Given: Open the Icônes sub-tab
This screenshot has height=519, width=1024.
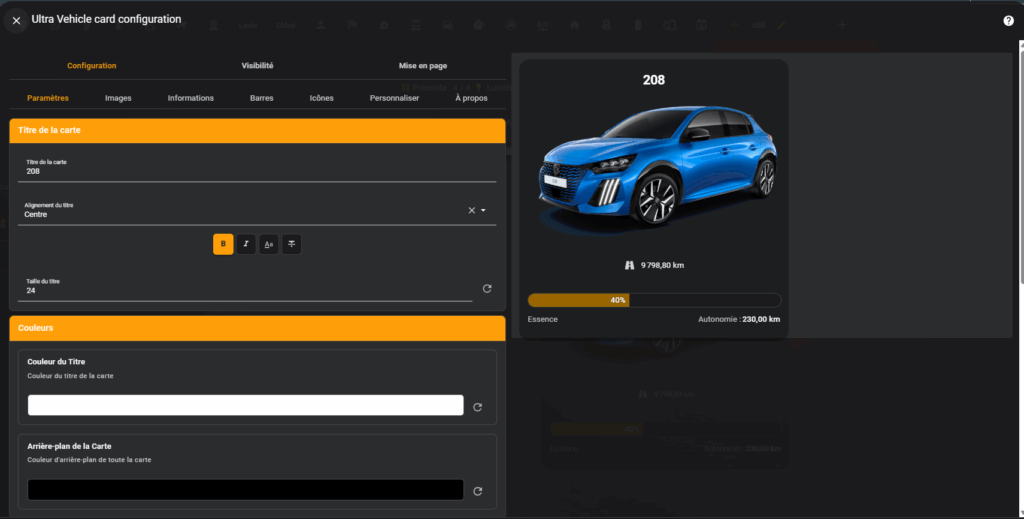Looking at the screenshot, I should 321,98.
